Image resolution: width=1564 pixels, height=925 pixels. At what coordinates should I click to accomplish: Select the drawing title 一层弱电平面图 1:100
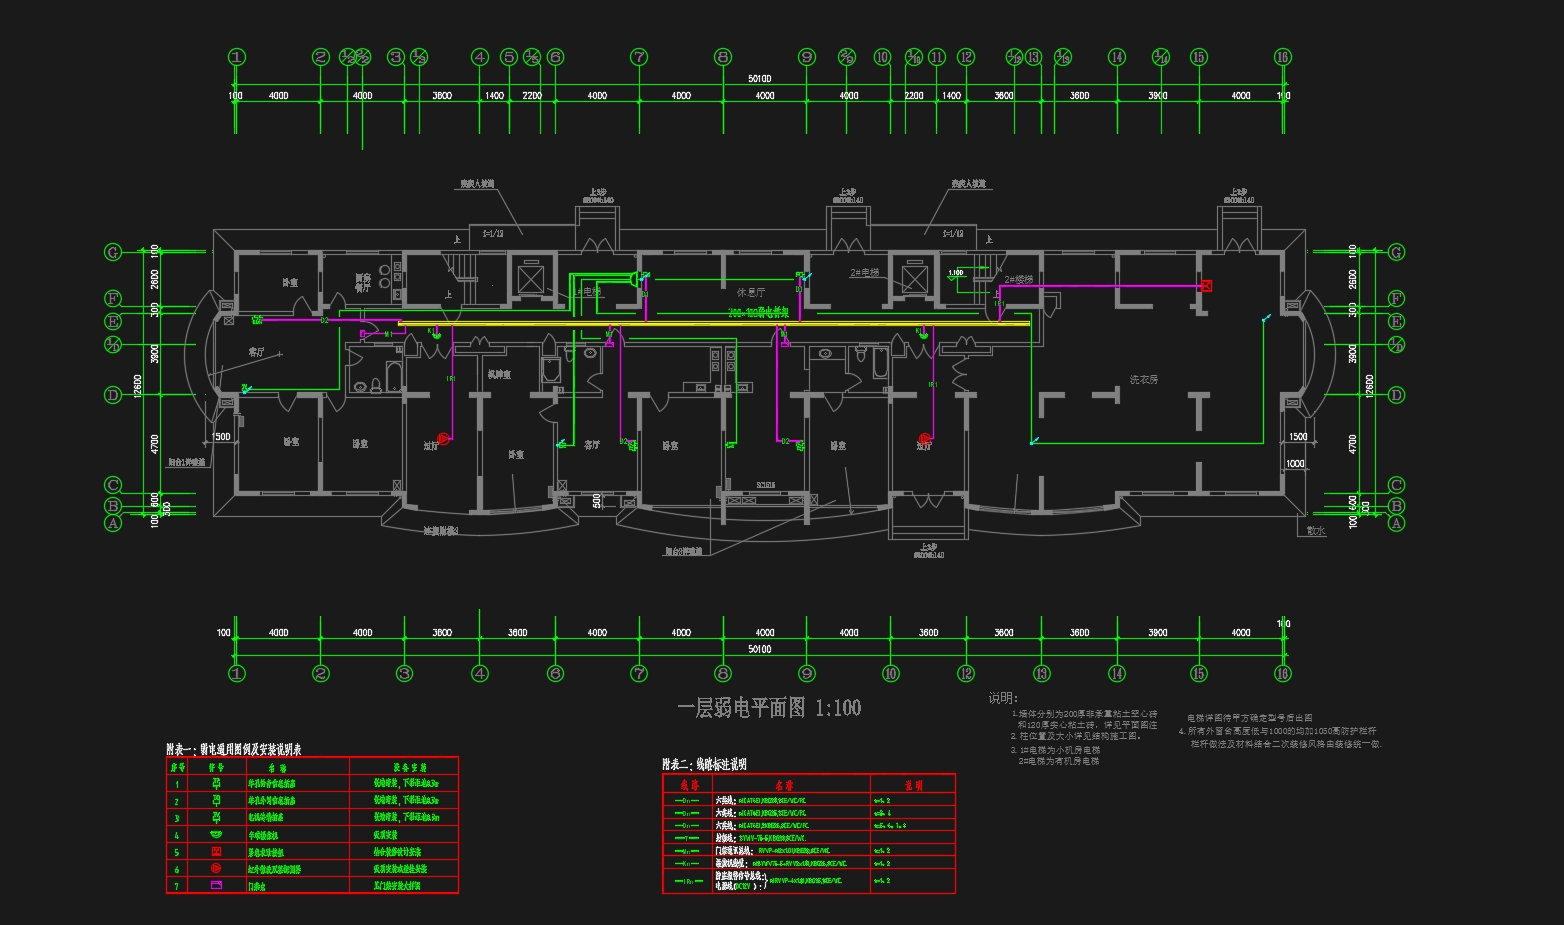coord(769,708)
